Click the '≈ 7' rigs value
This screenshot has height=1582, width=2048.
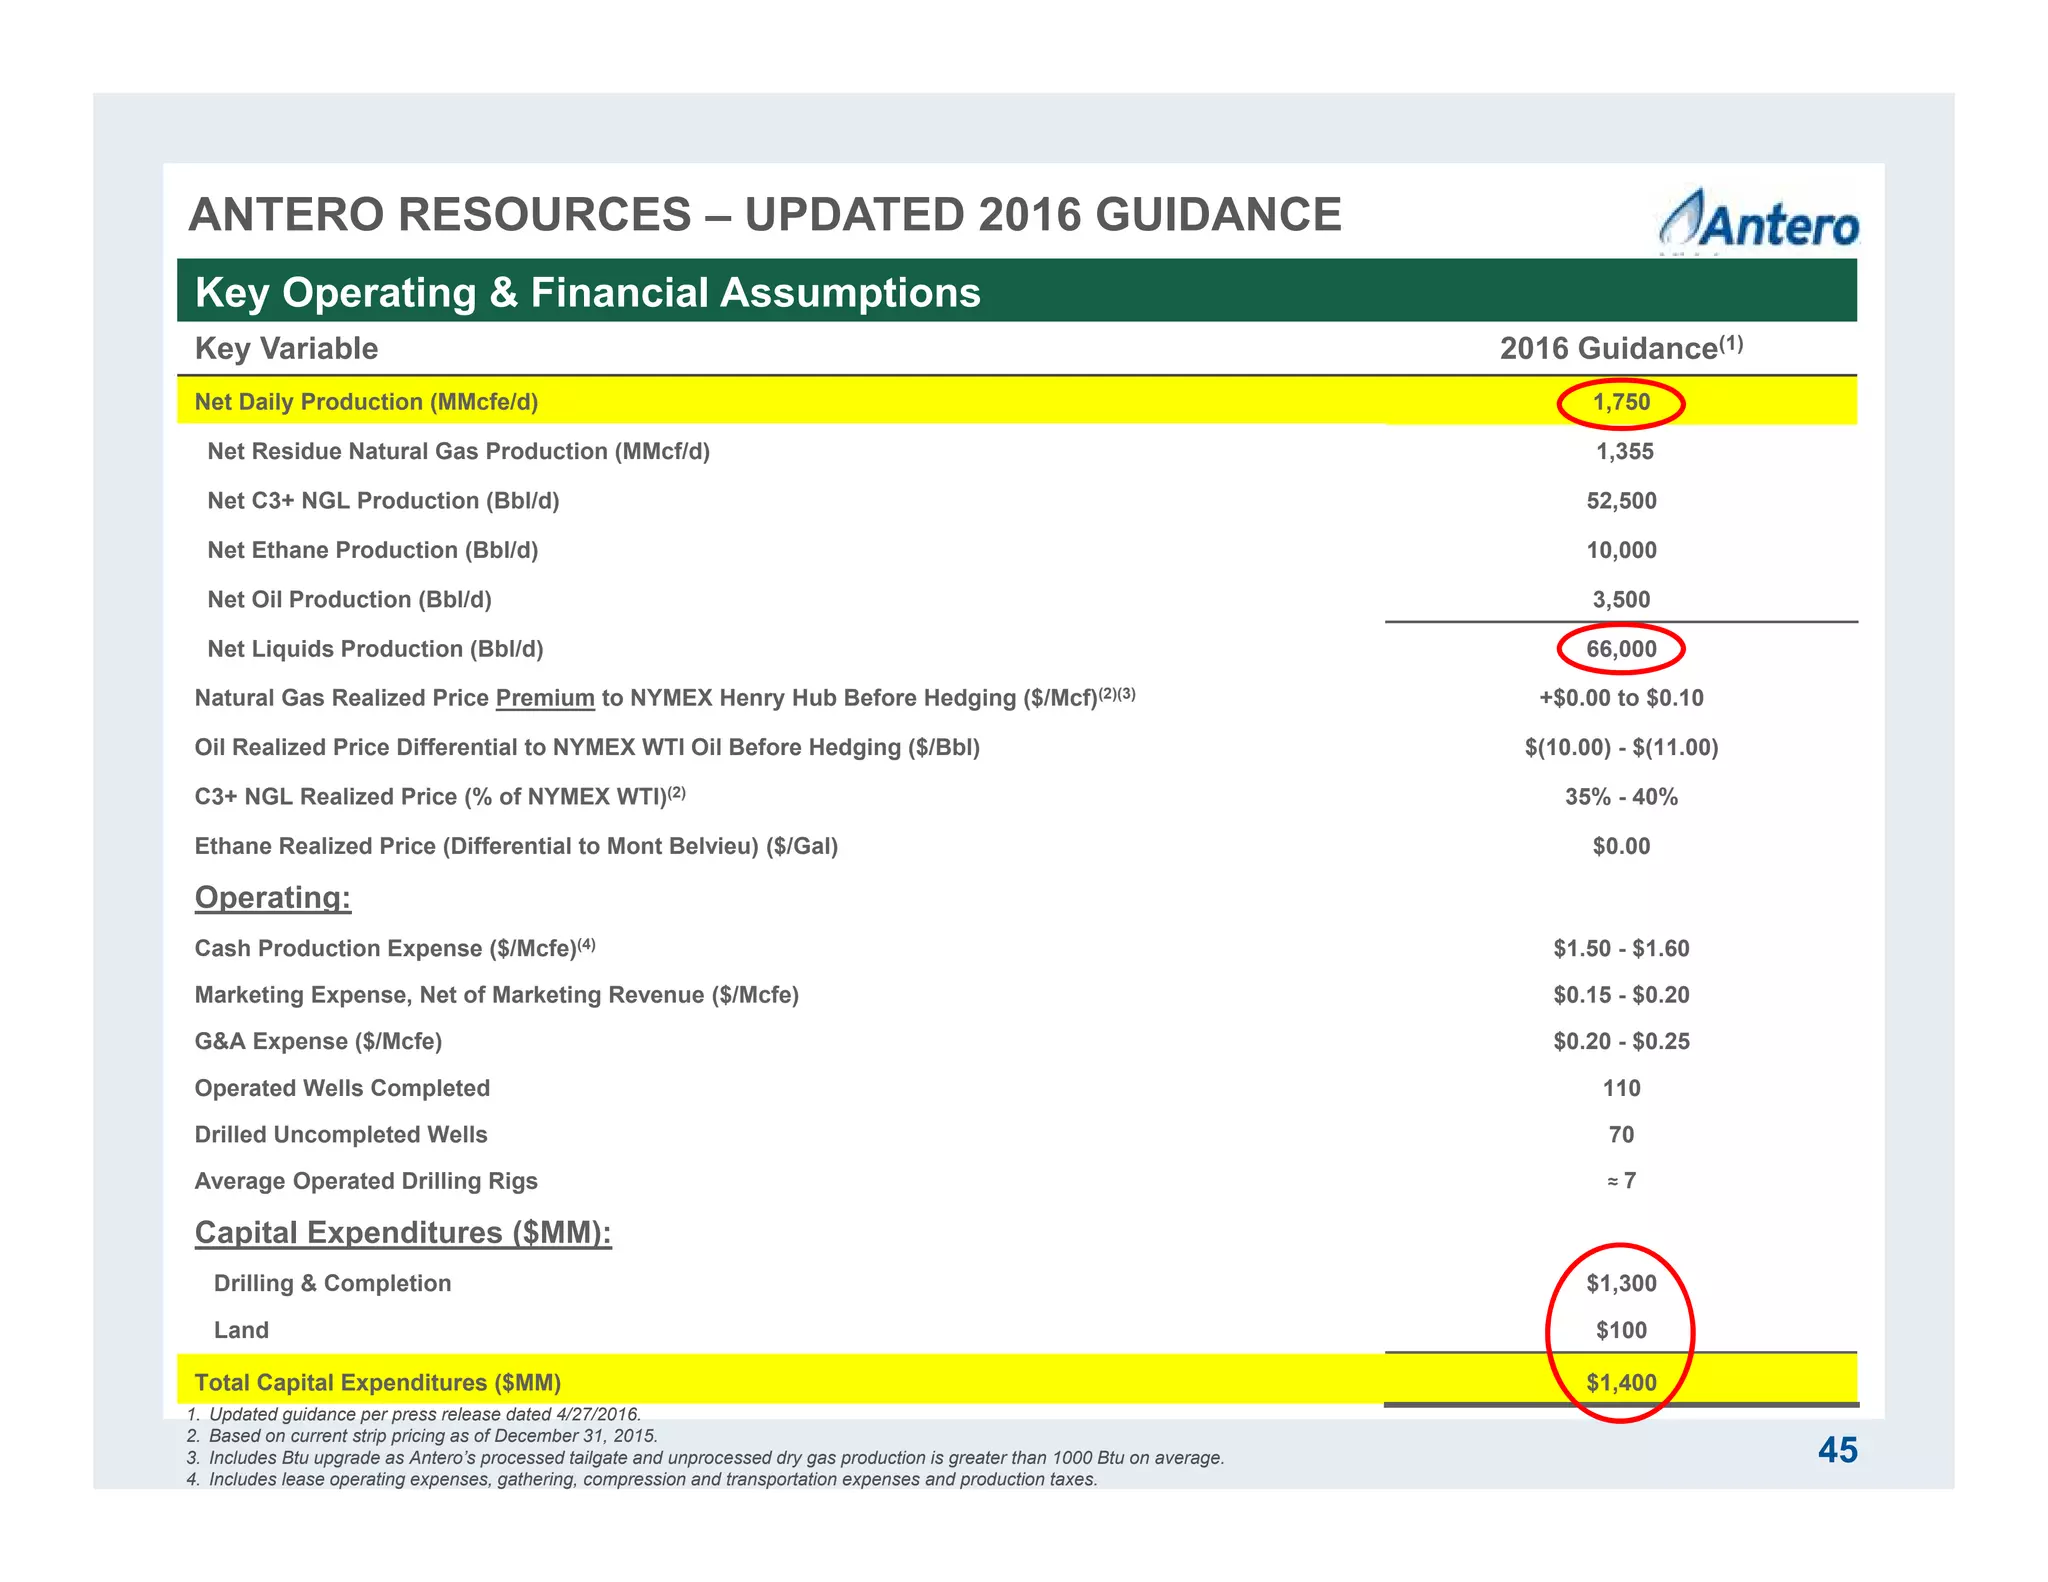pyautogui.click(x=1621, y=1181)
